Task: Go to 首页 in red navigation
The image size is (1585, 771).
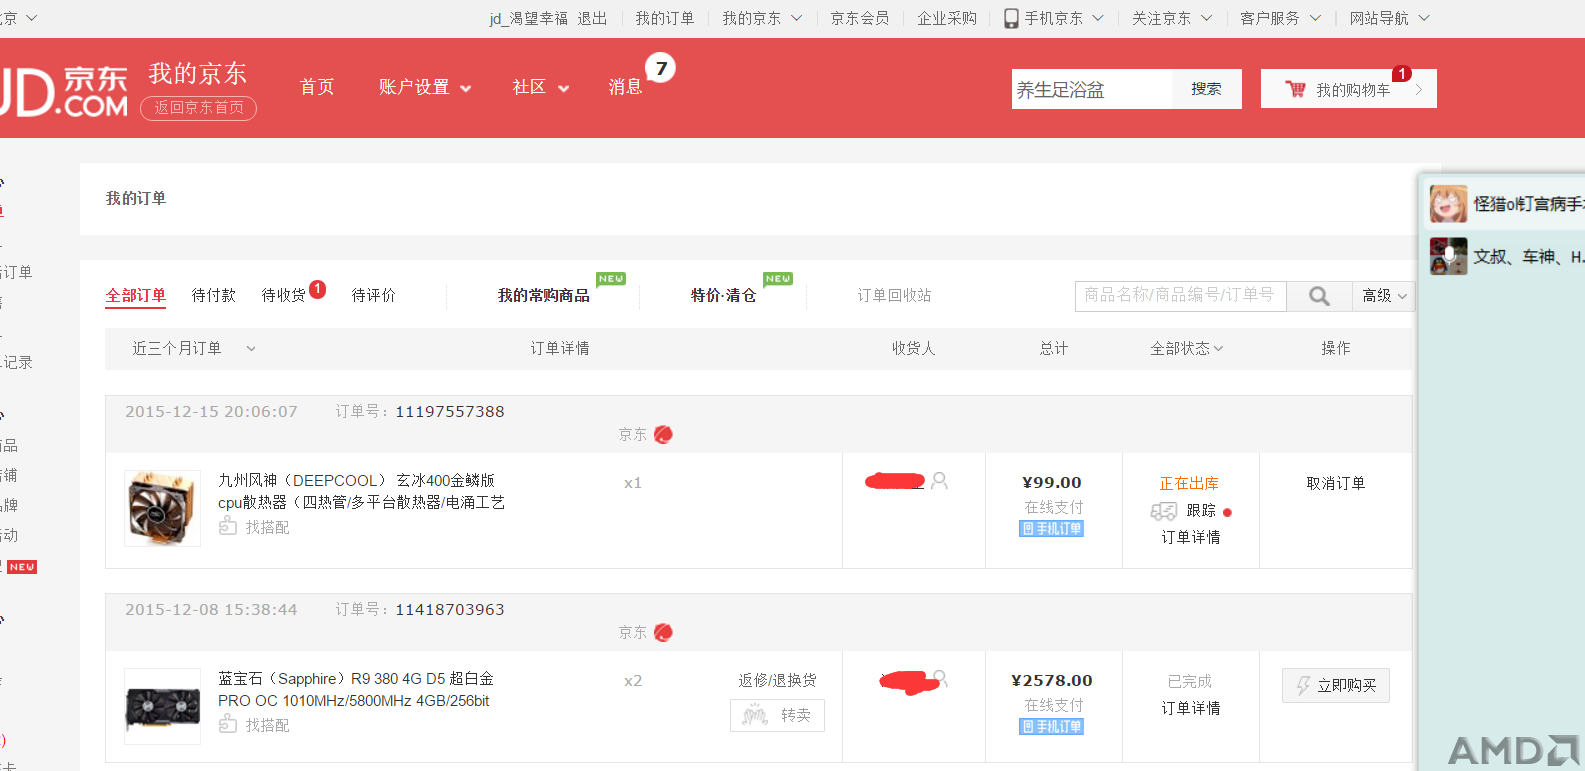Action: [x=317, y=87]
